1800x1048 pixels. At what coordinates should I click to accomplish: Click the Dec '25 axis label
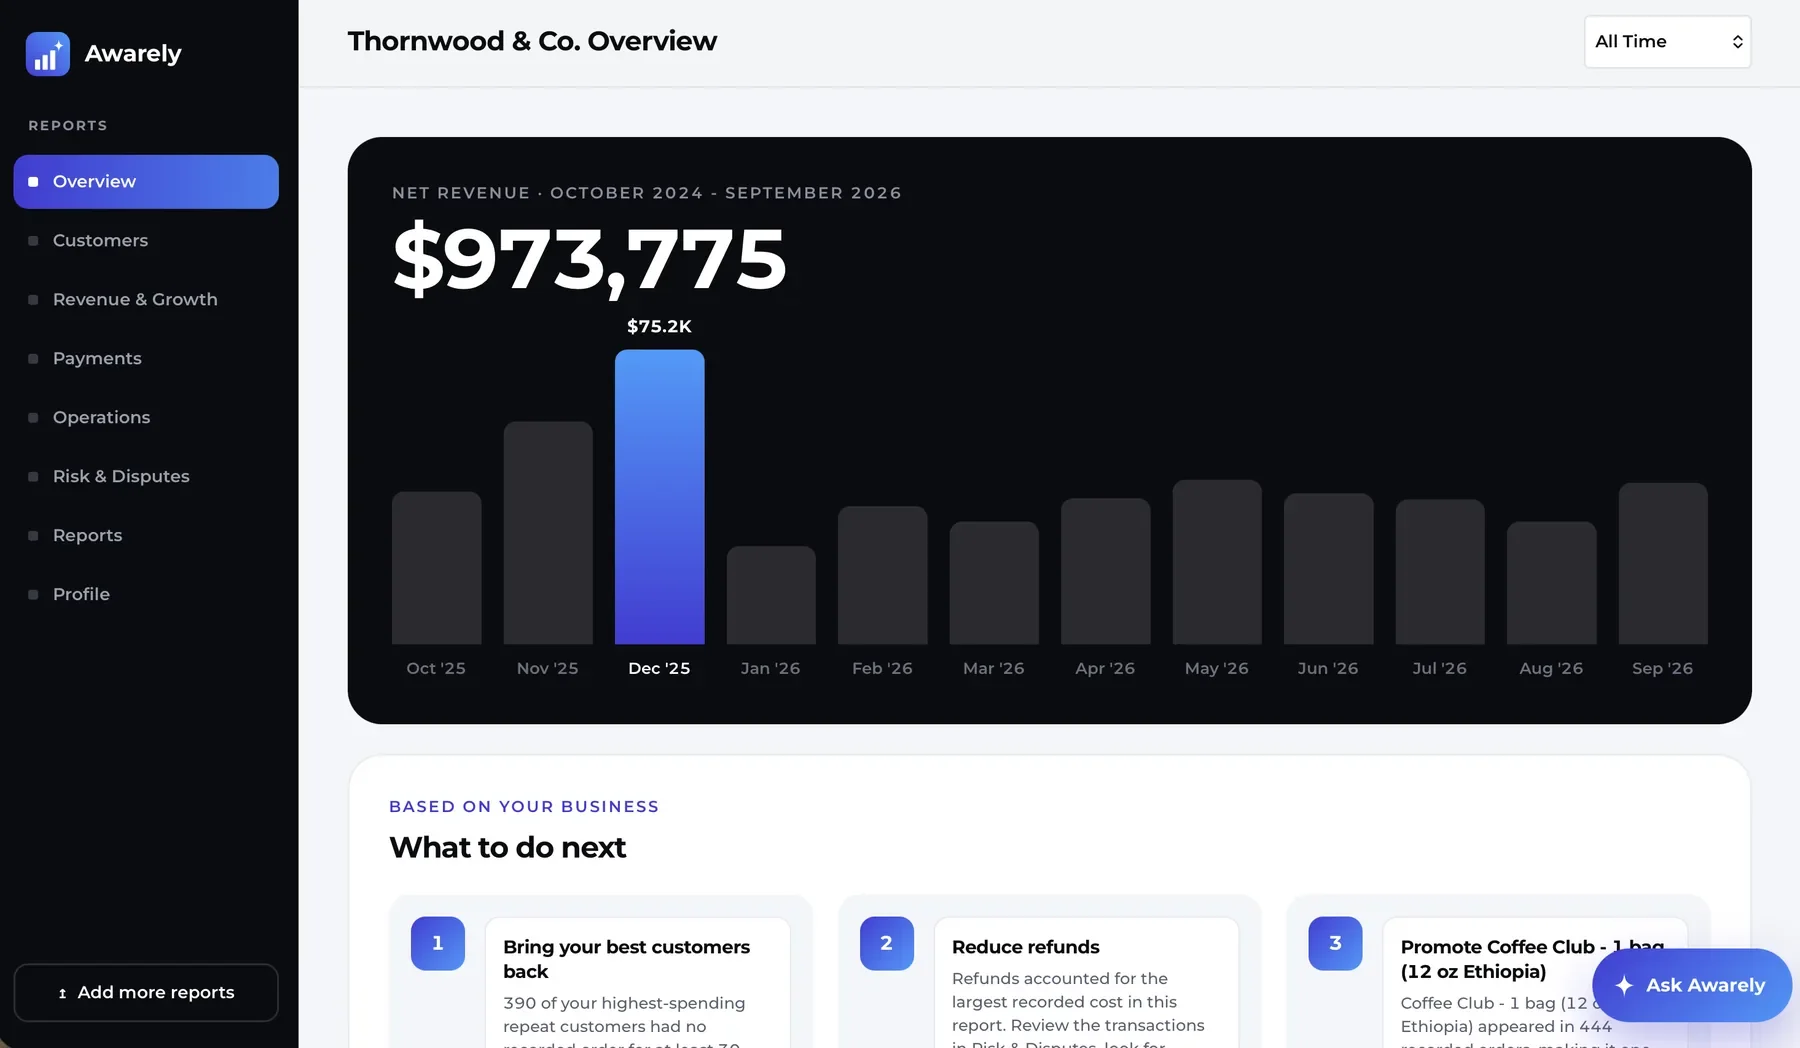click(659, 669)
